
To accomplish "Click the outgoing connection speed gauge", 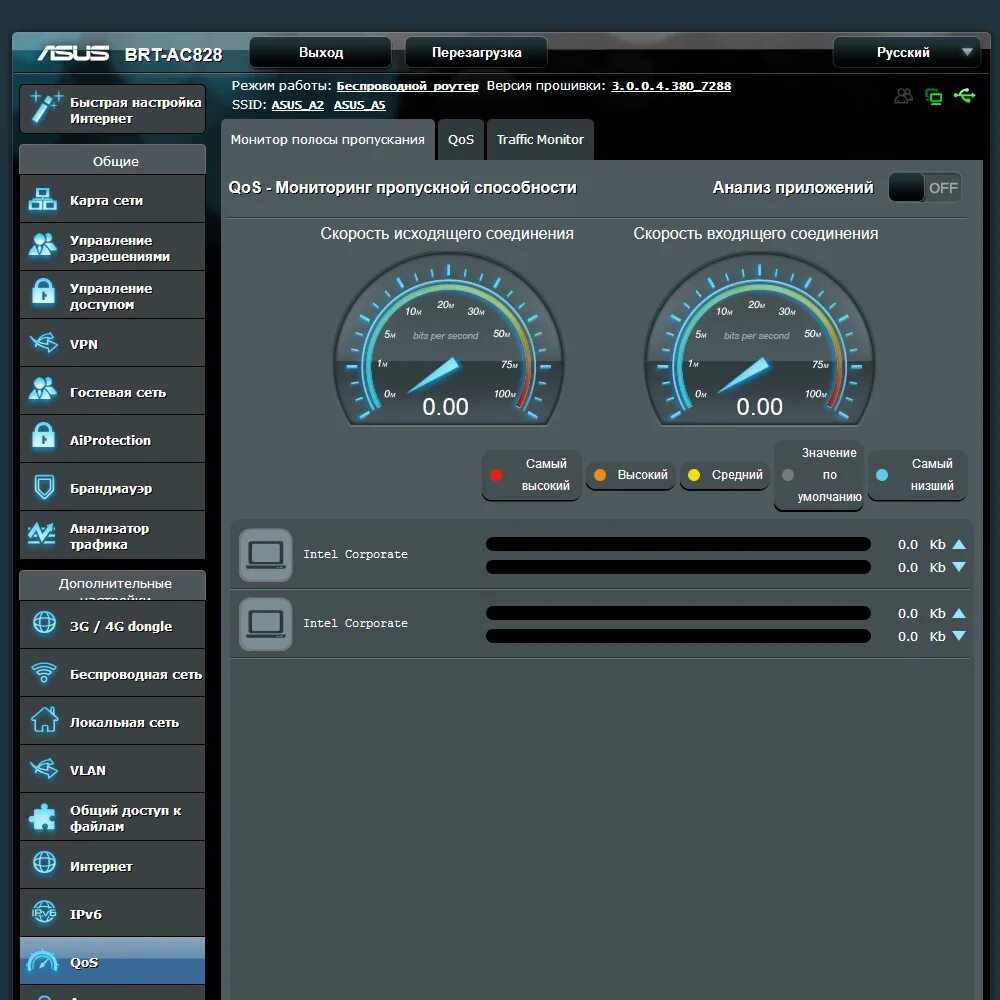I will (448, 341).
